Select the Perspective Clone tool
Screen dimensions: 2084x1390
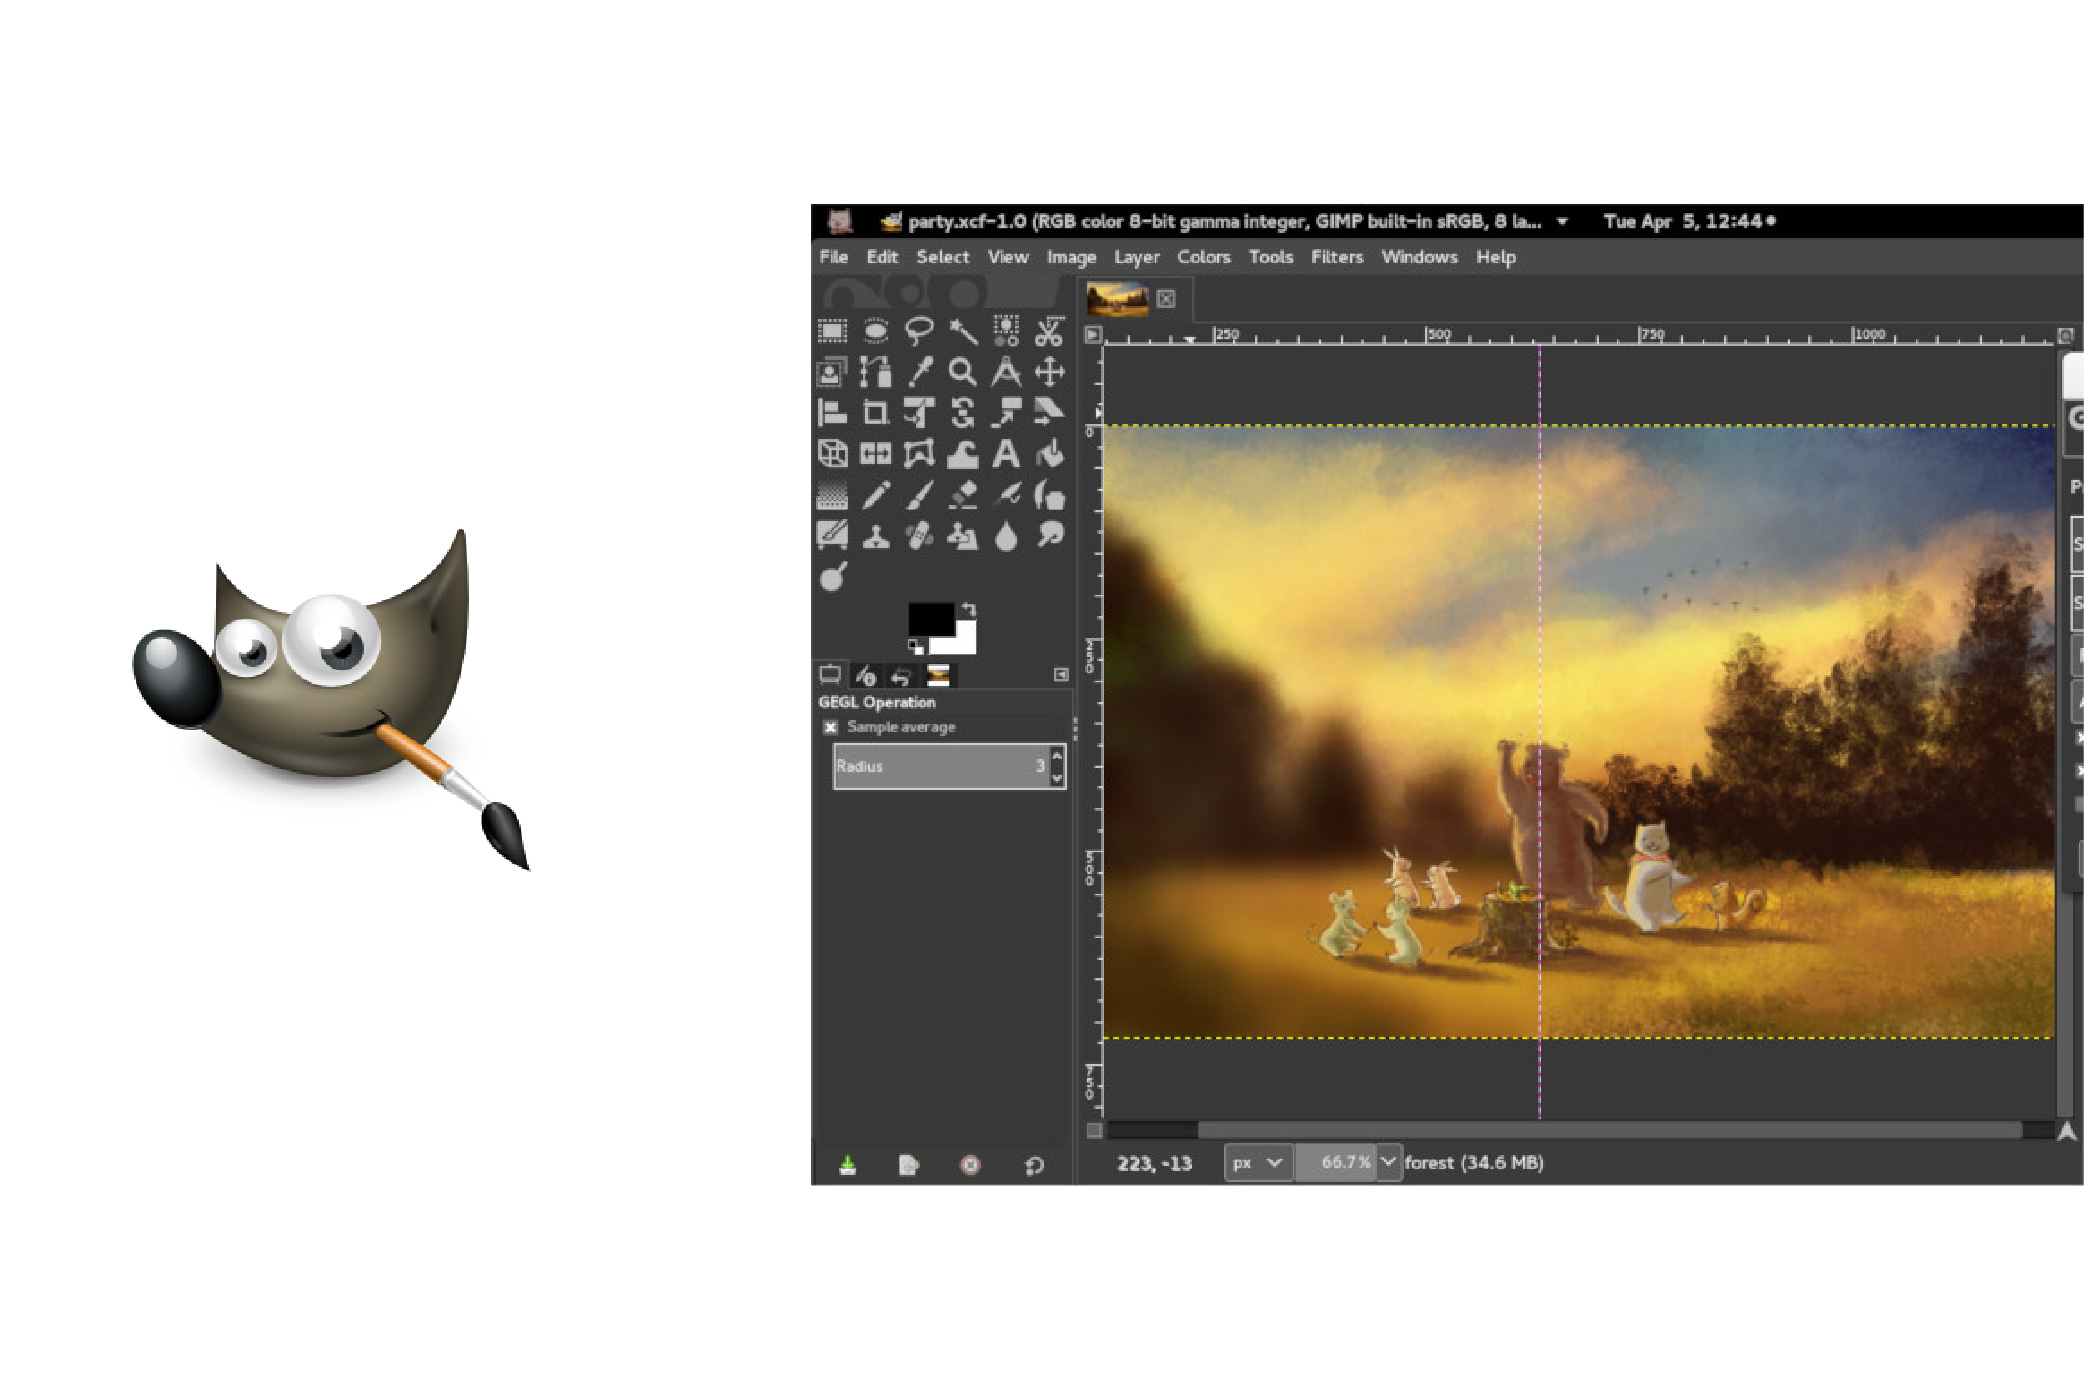pos(963,537)
